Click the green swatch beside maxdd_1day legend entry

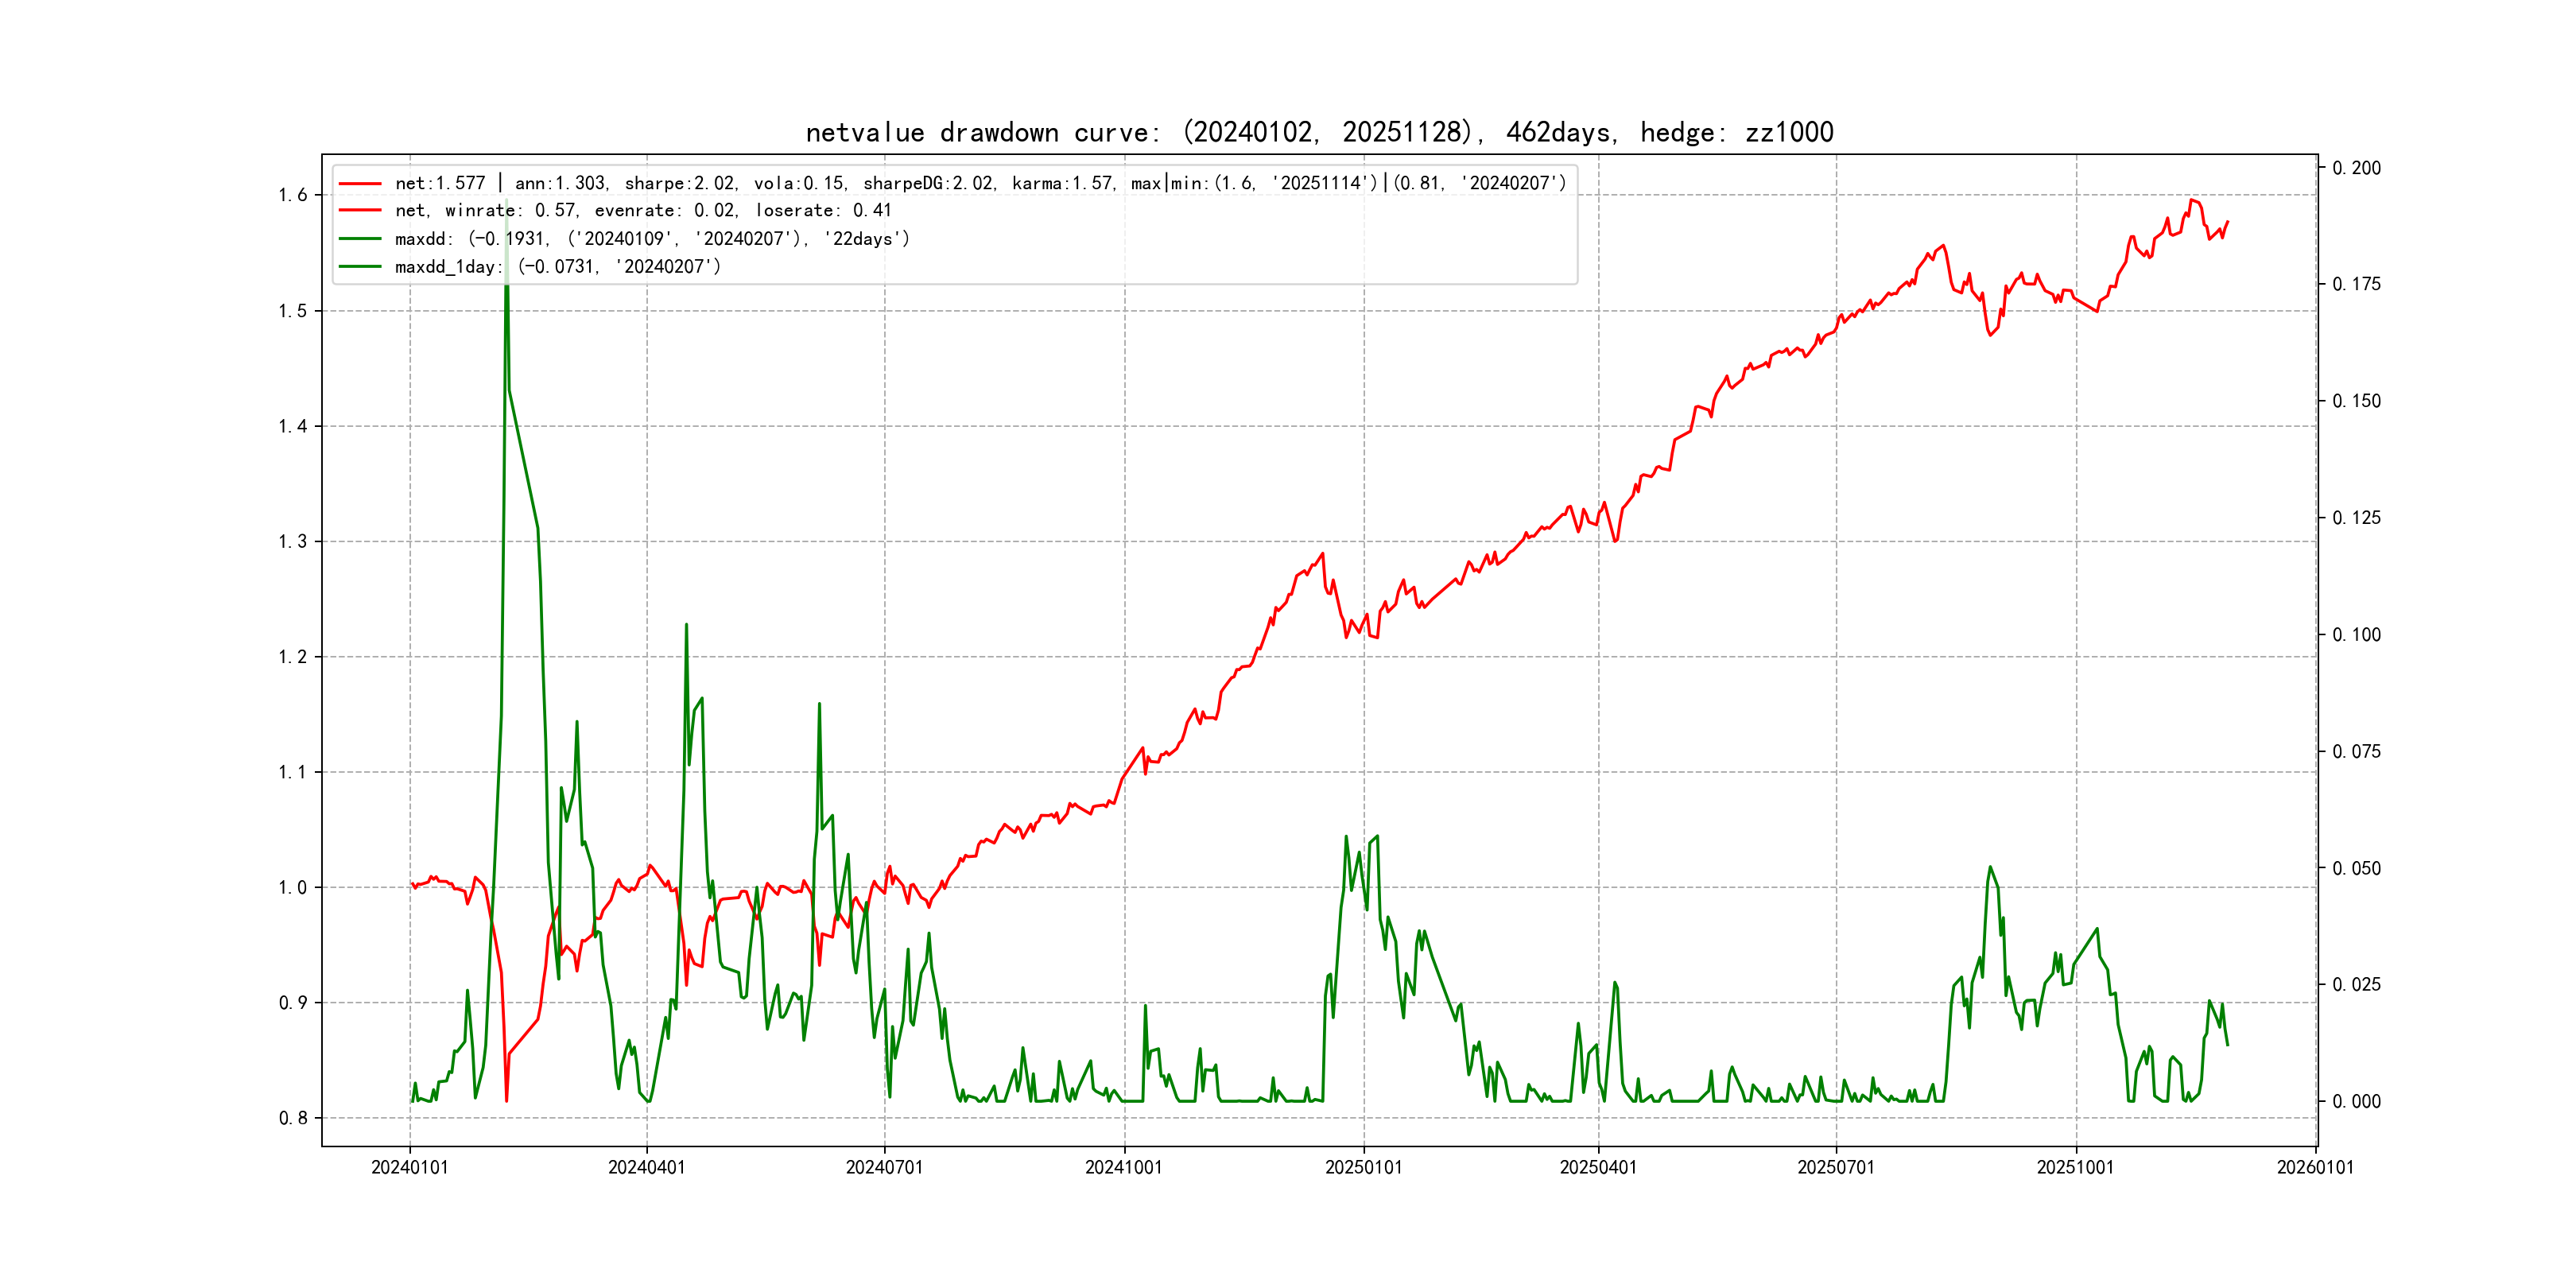(360, 266)
